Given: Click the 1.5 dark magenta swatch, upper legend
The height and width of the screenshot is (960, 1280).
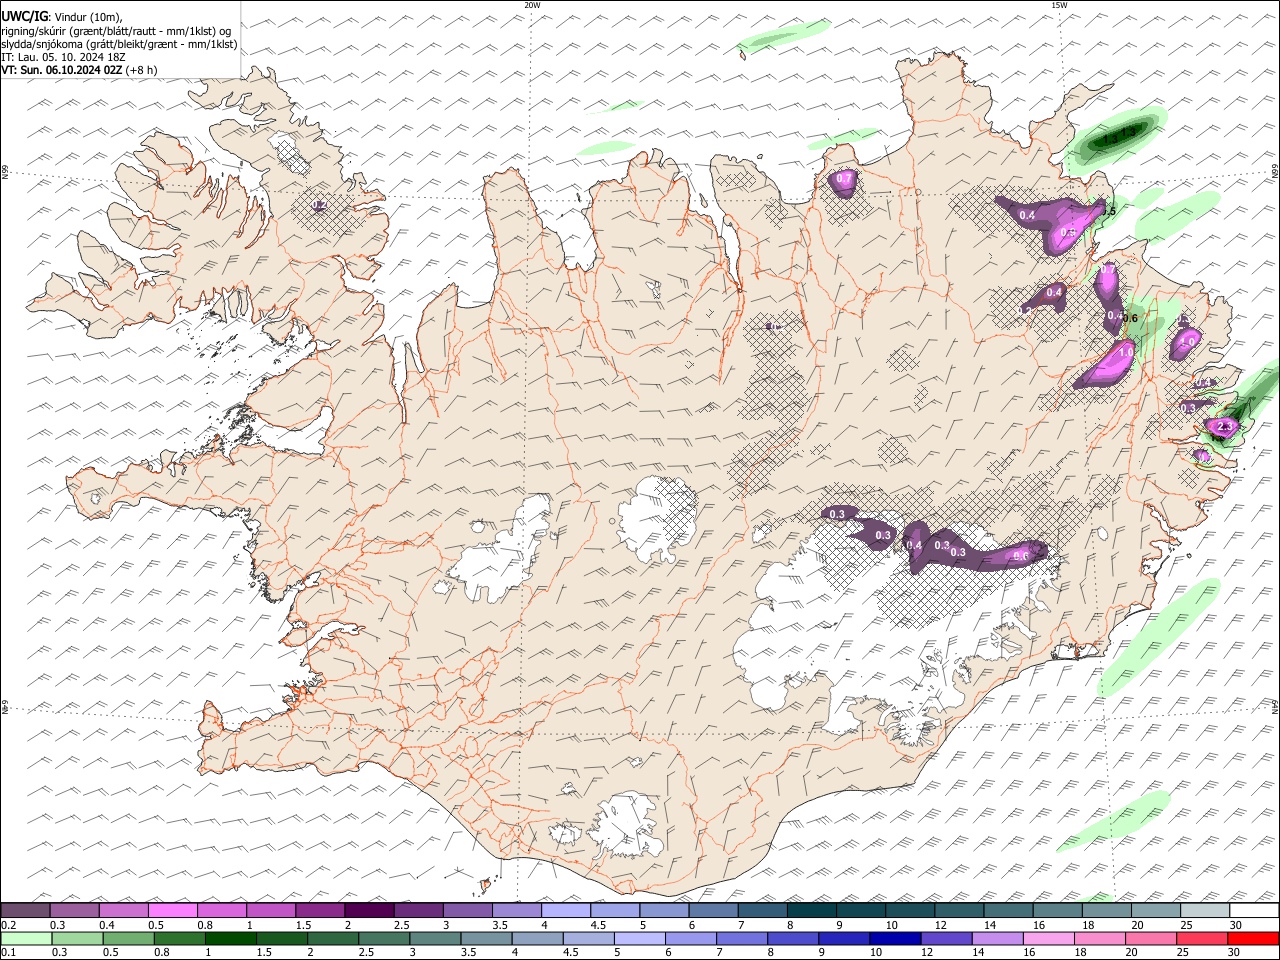Looking at the screenshot, I should [319, 910].
